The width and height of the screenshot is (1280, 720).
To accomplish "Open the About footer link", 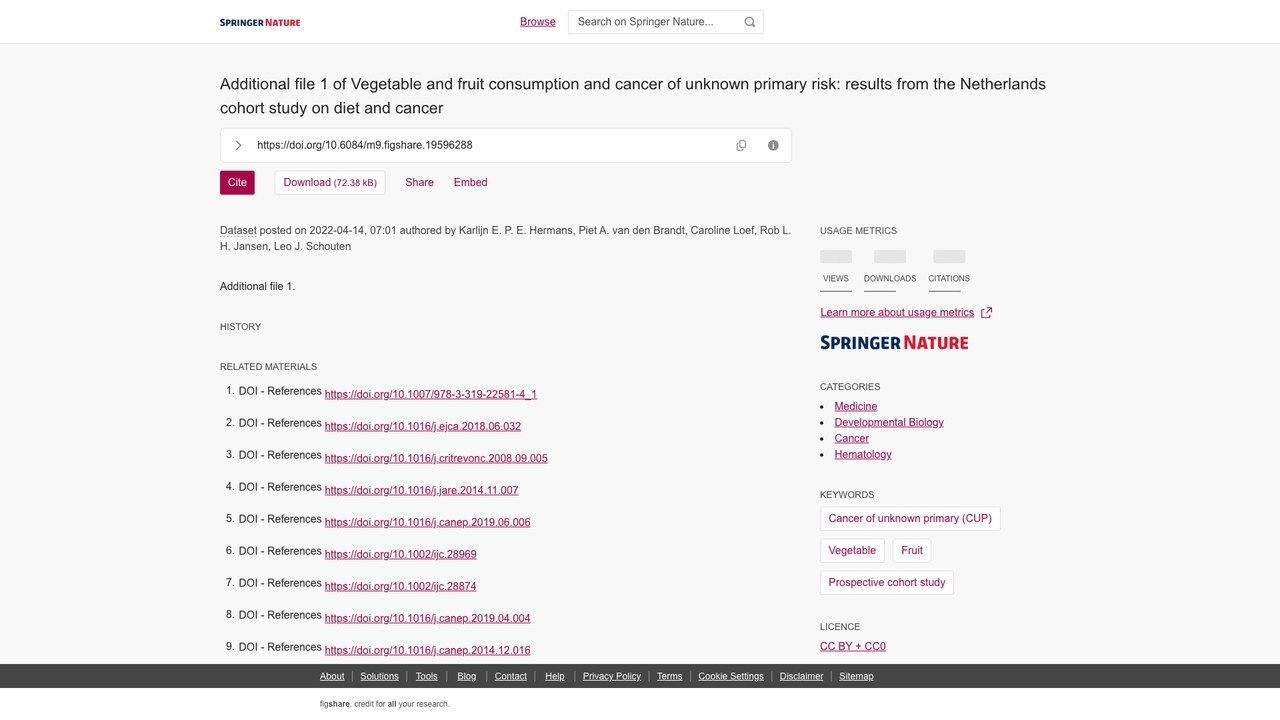I will coord(332,676).
